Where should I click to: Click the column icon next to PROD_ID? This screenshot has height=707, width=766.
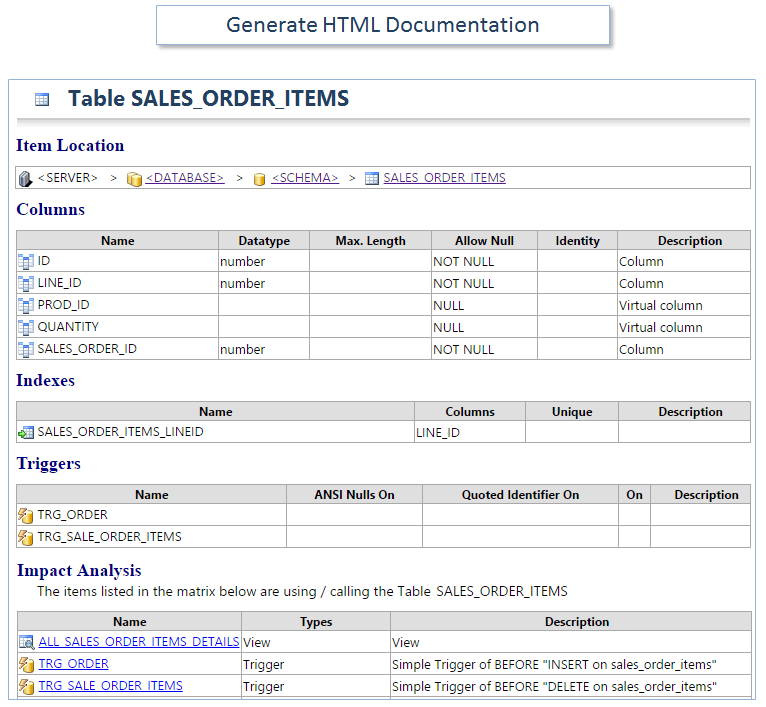[25, 305]
